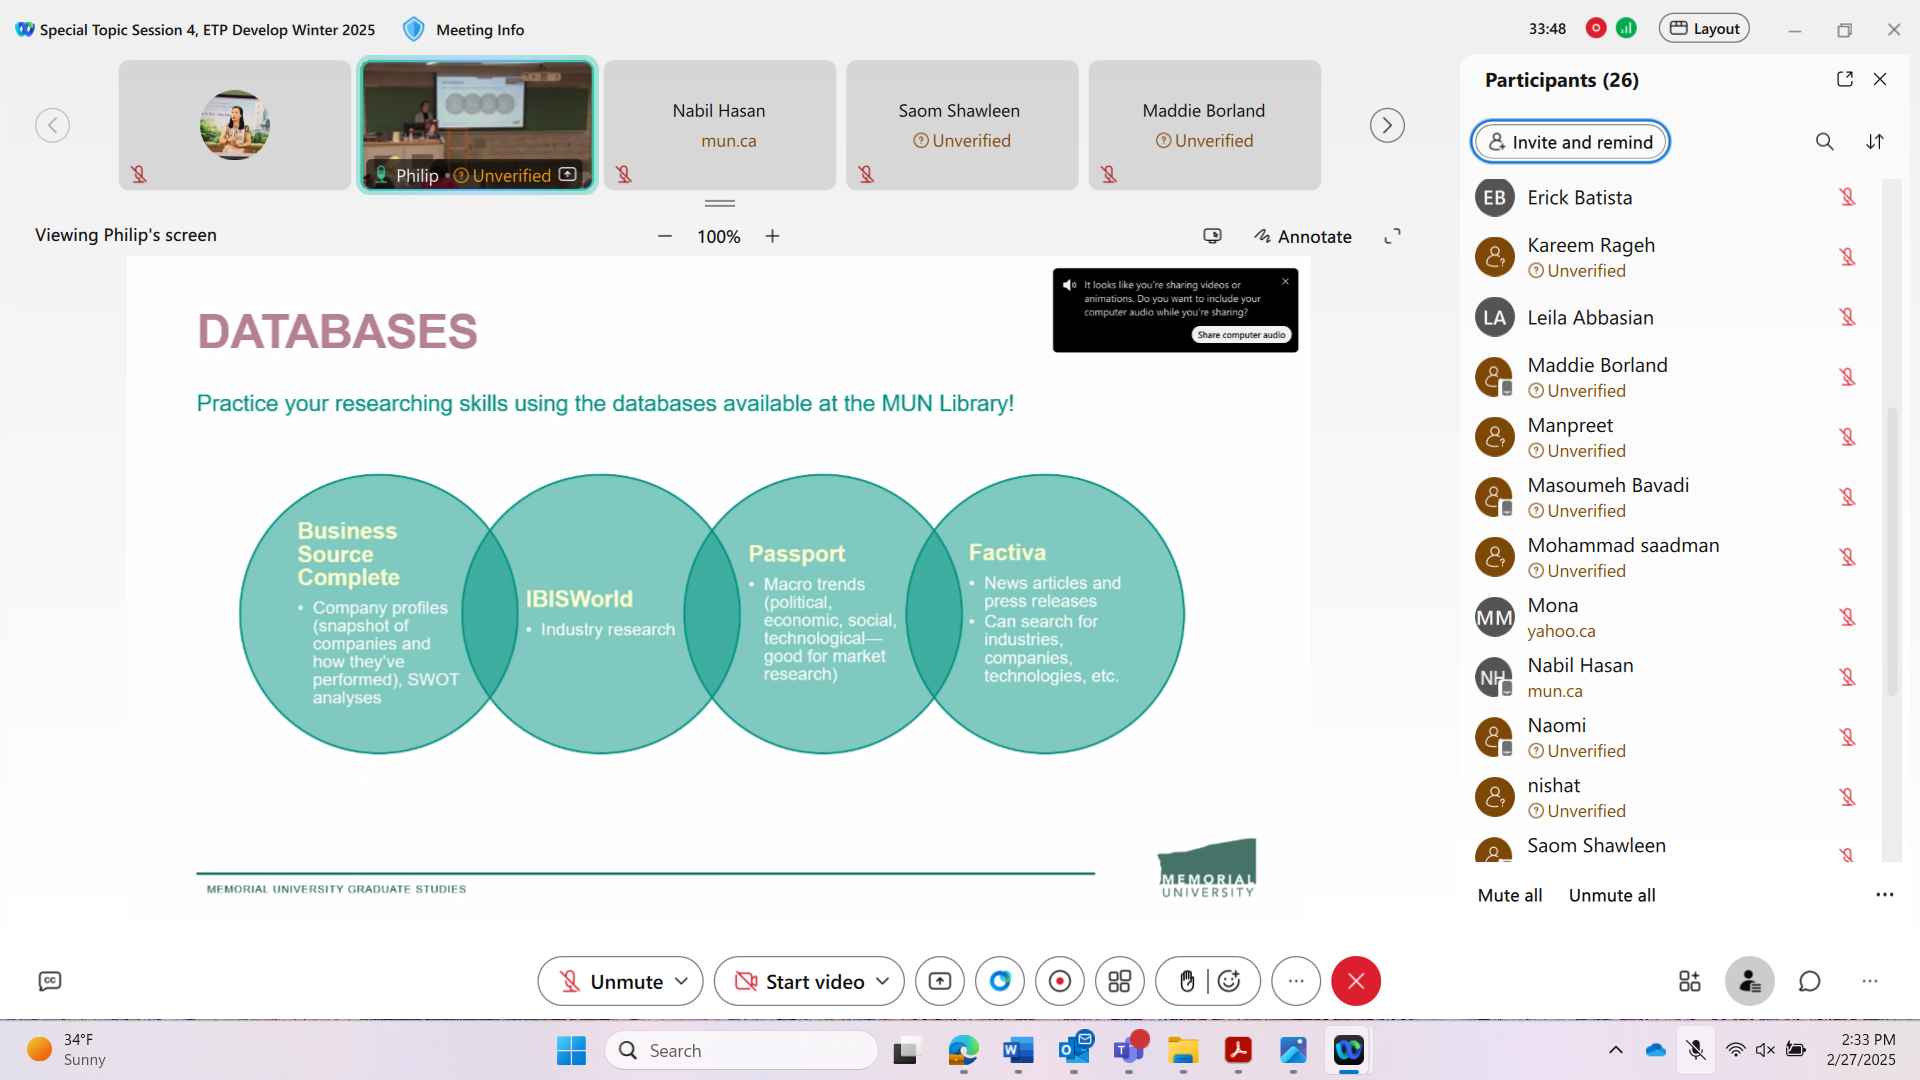1920x1080 pixels.
Task: Click Invite and remind button
Action: 1570,142
